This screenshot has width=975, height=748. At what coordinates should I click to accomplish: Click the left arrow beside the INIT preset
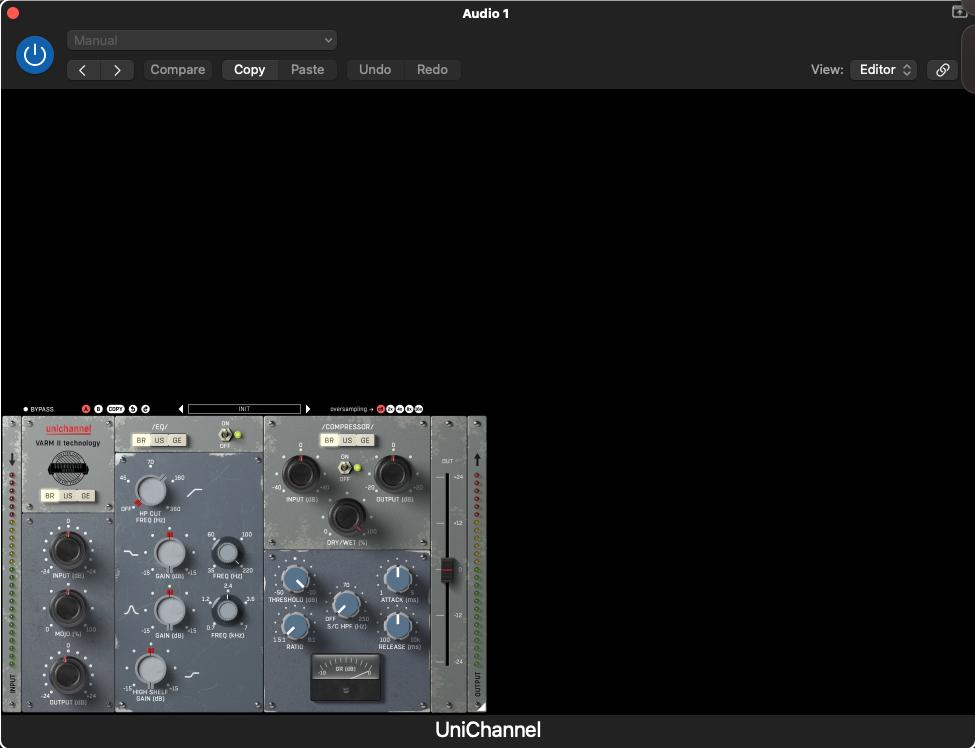coord(181,409)
